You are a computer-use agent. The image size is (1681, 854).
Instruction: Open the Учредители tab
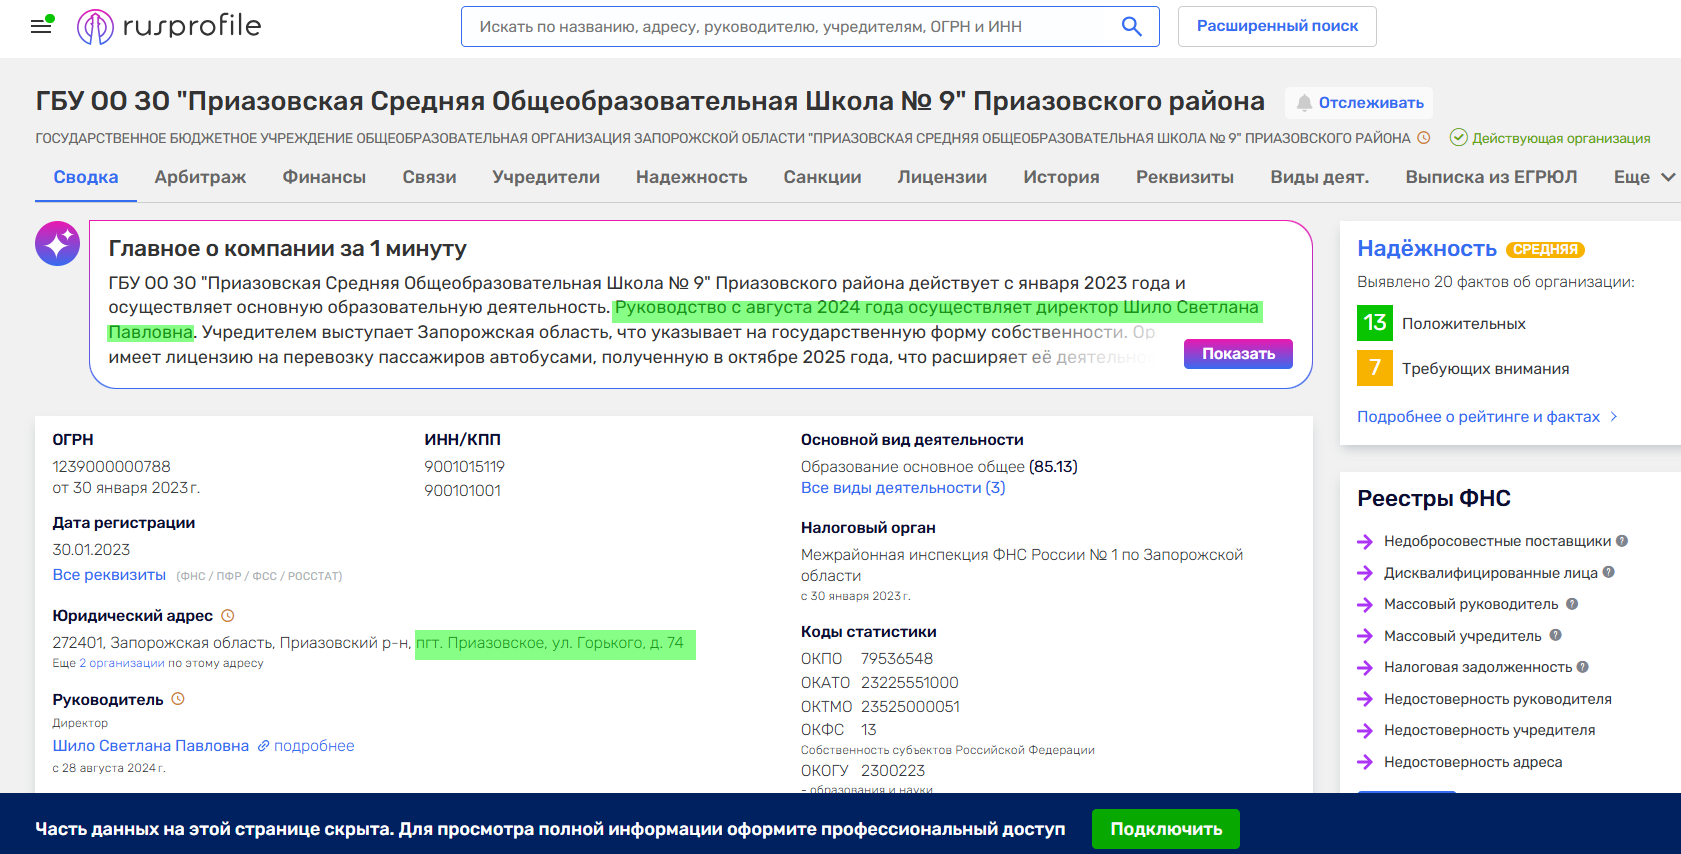pyautogui.click(x=546, y=177)
